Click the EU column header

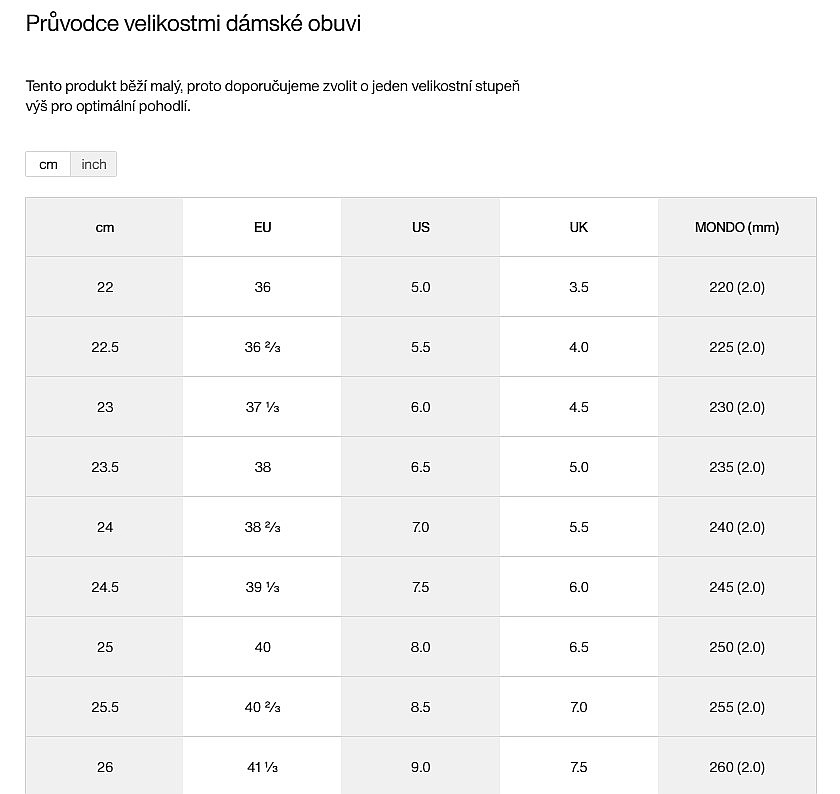coord(262,227)
